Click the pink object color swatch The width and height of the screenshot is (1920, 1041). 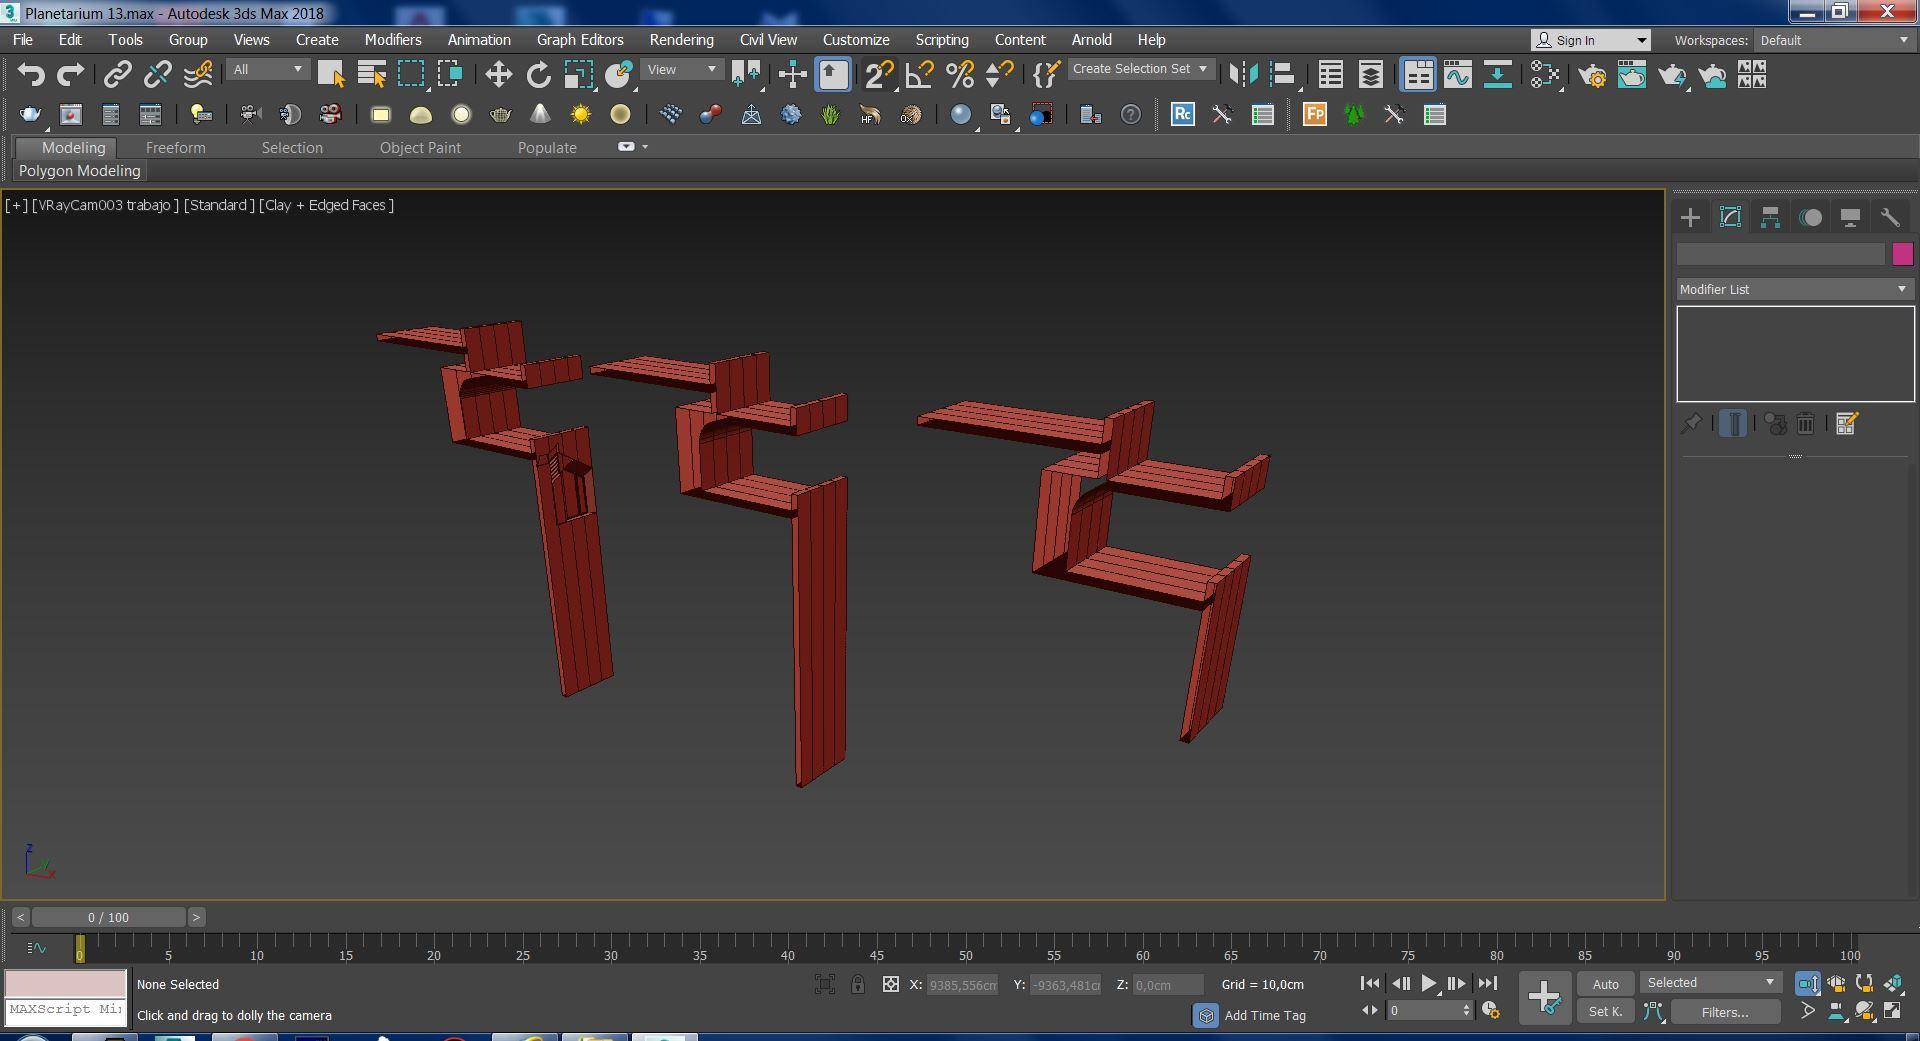click(1902, 254)
